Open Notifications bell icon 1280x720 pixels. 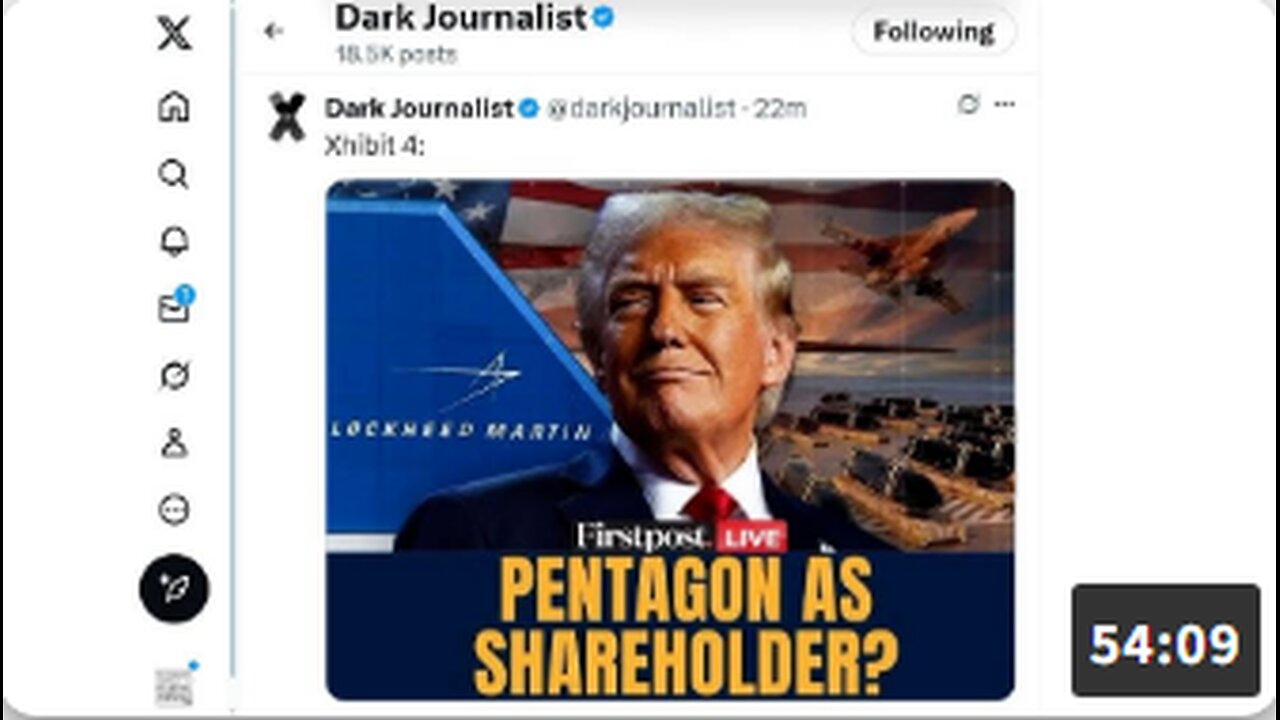[174, 241]
